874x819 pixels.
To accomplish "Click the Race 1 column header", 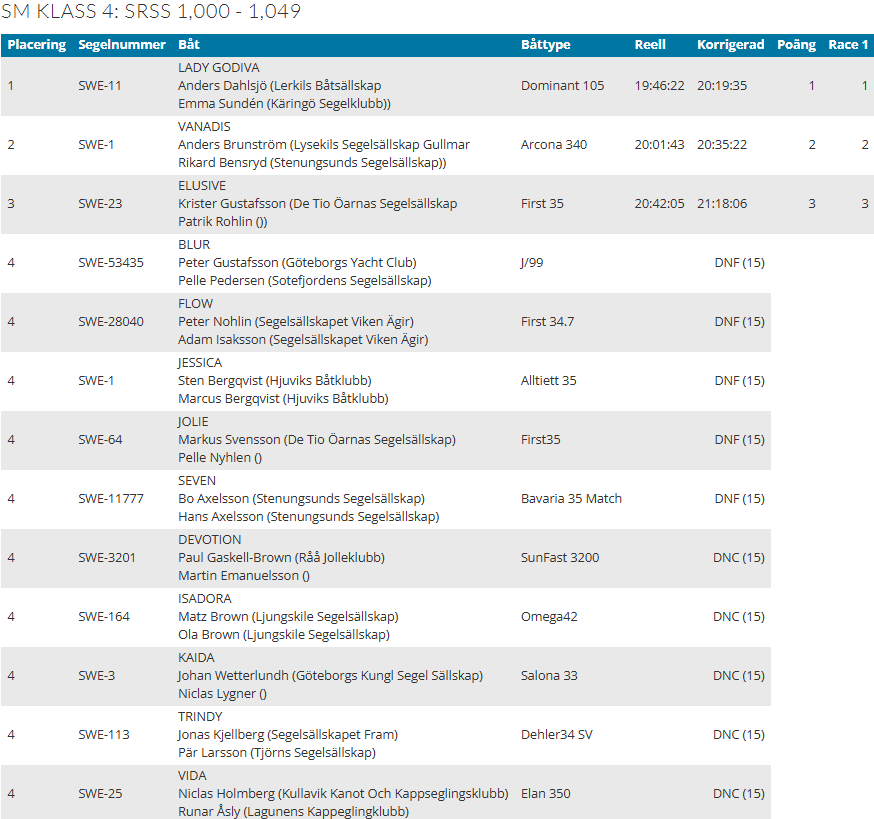I will tap(848, 45).
